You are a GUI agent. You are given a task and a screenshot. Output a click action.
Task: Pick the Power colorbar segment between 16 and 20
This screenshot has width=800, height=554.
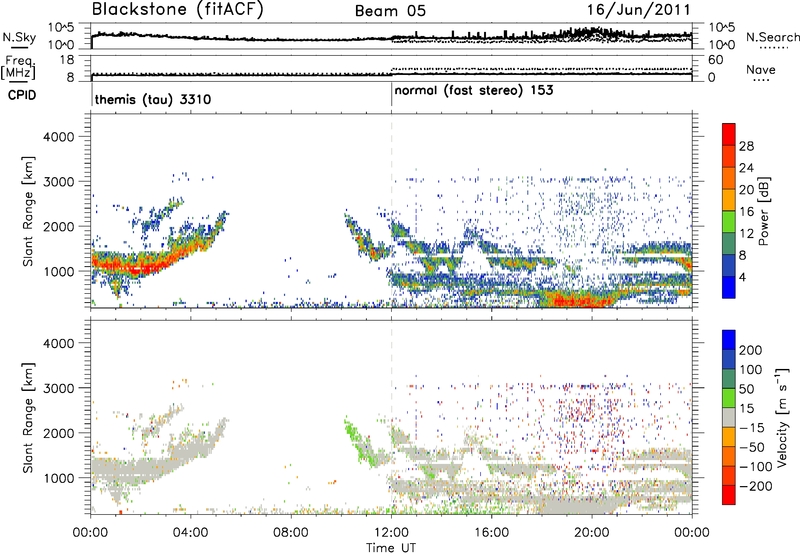coord(729,200)
